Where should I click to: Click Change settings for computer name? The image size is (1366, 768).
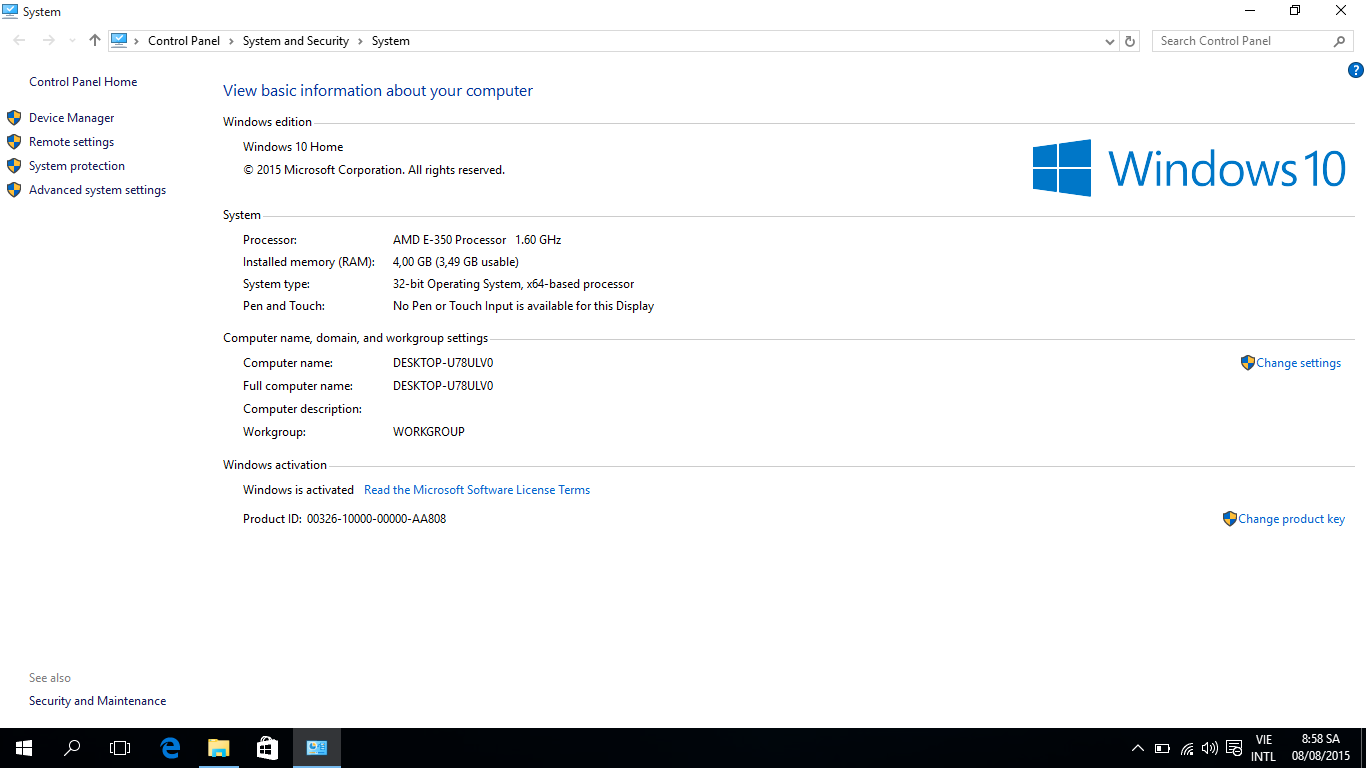coord(1298,363)
